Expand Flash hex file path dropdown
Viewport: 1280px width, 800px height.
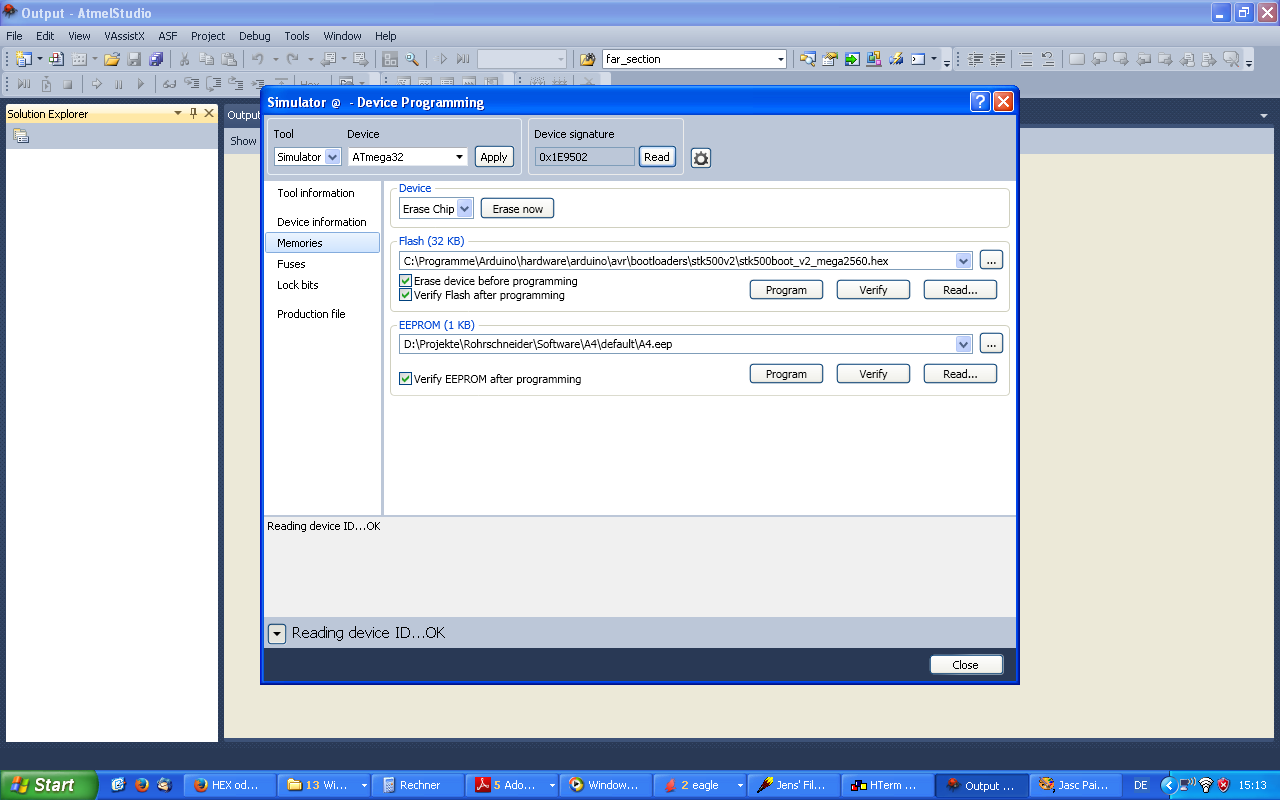pyautogui.click(x=964, y=261)
